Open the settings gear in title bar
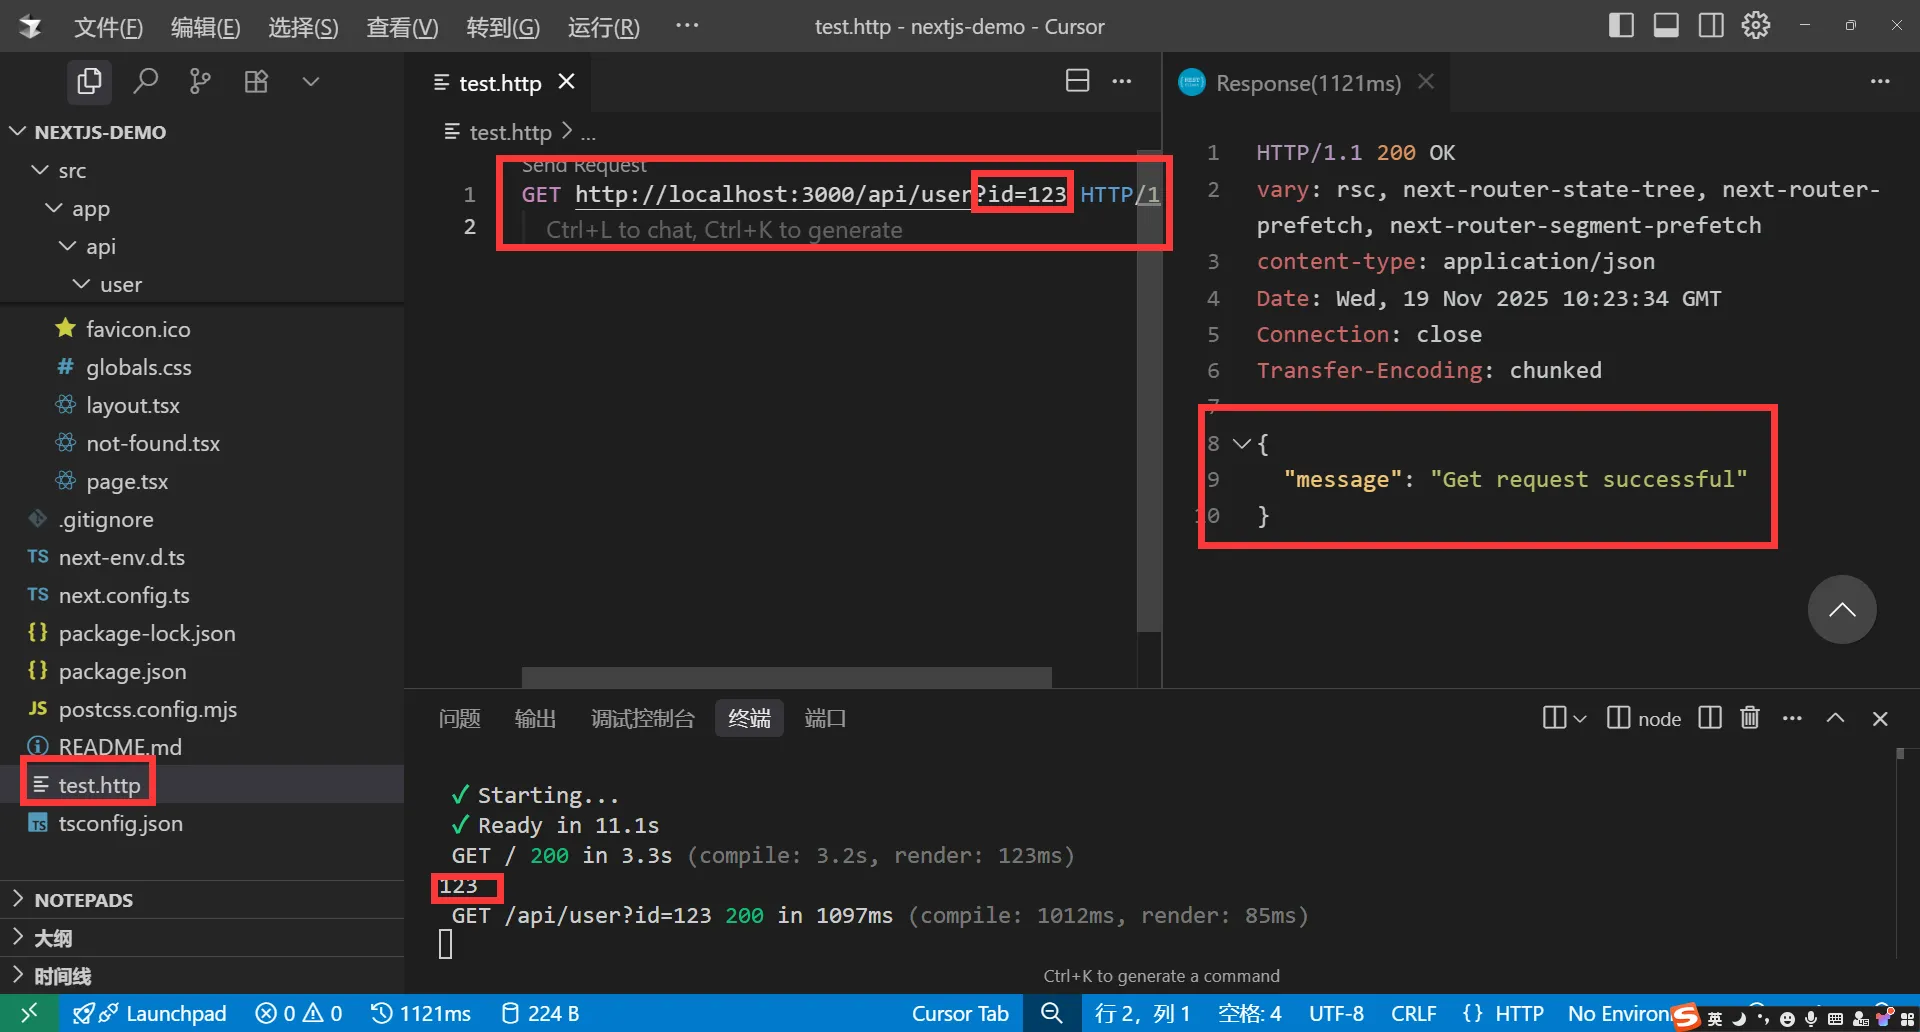Image resolution: width=1920 pixels, height=1032 pixels. point(1755,26)
